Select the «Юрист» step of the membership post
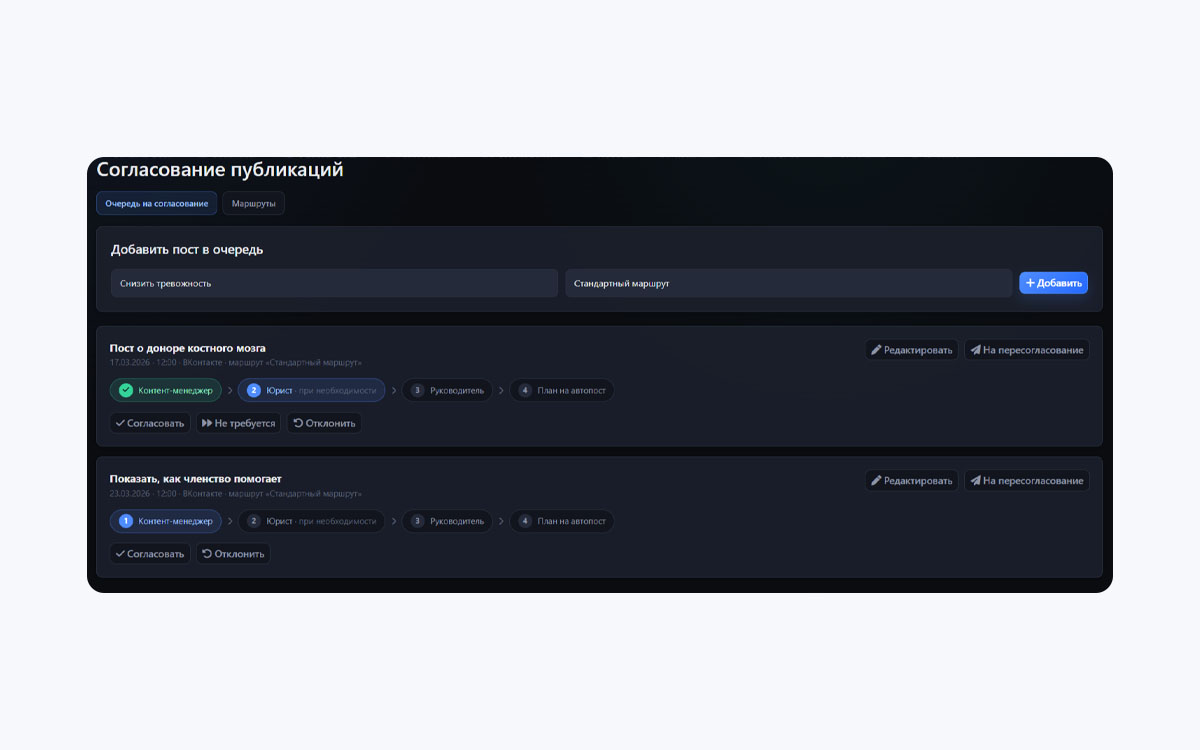Viewport: 1200px width, 750px height. (x=311, y=520)
